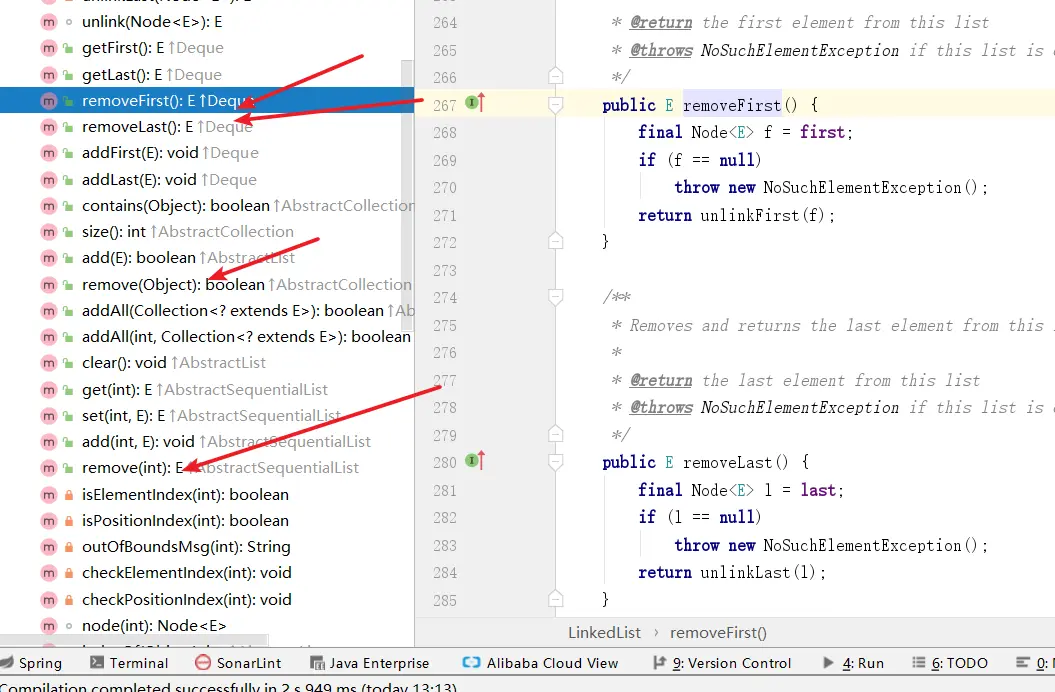Select remove(int) method row

click(207, 468)
